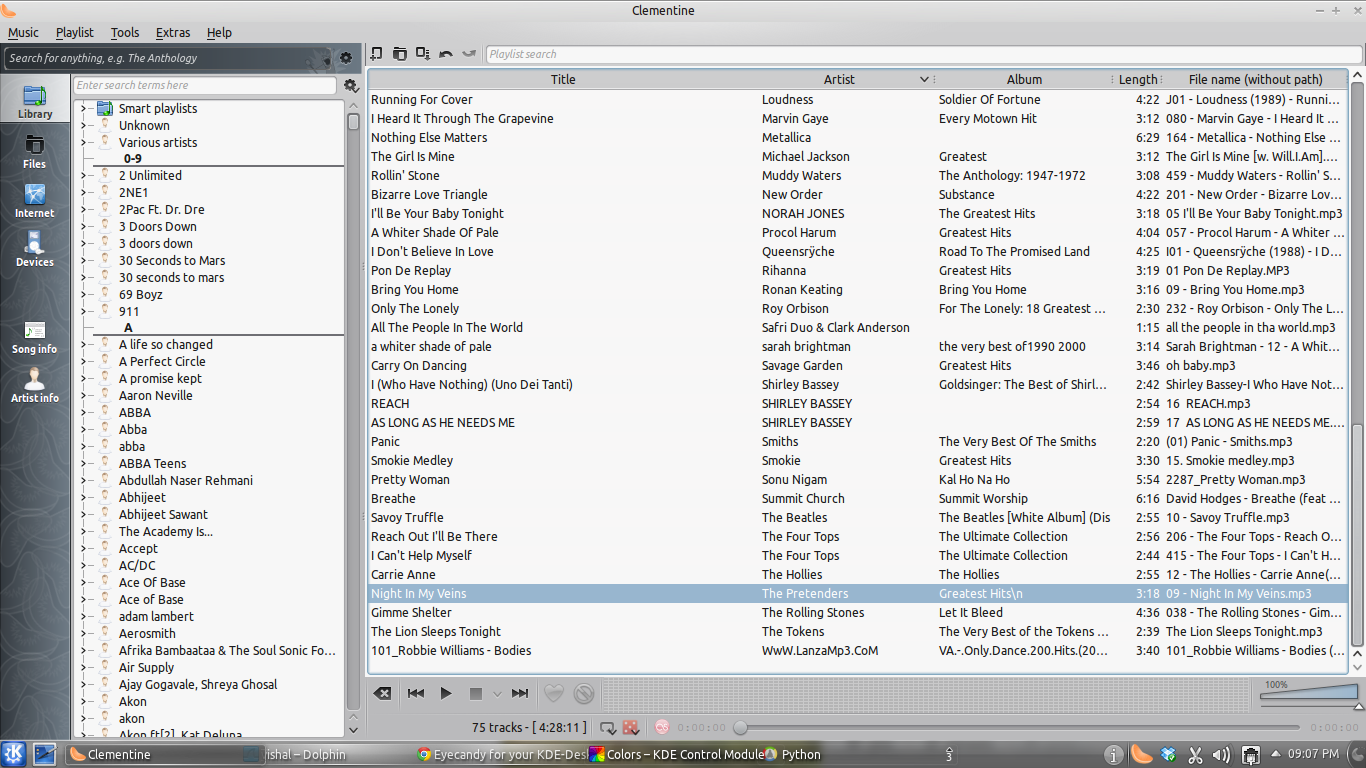Open the Files sidebar tab
The image size is (1366, 768).
(35, 152)
